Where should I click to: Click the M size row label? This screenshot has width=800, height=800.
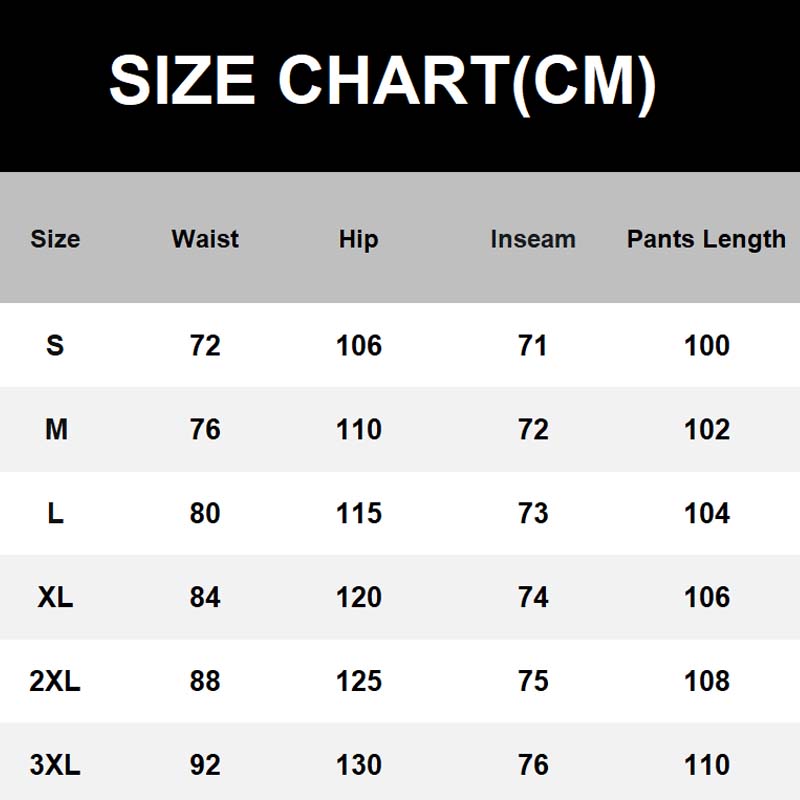coord(56,429)
